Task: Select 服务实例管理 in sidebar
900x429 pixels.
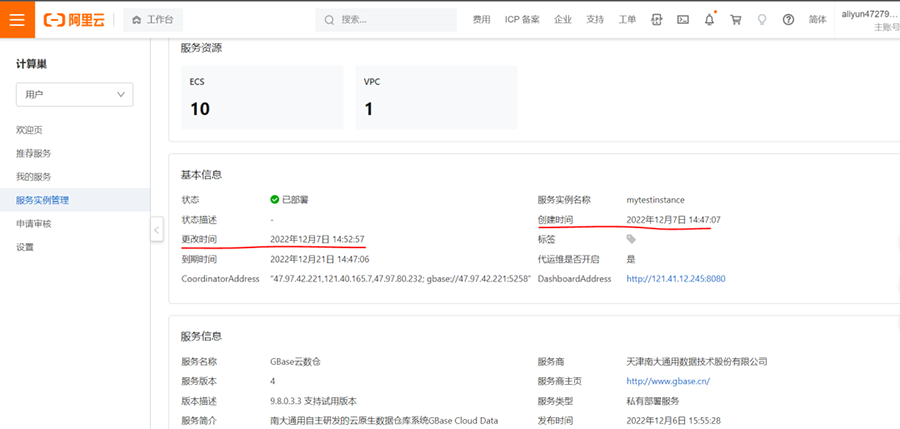Action: (x=75, y=200)
